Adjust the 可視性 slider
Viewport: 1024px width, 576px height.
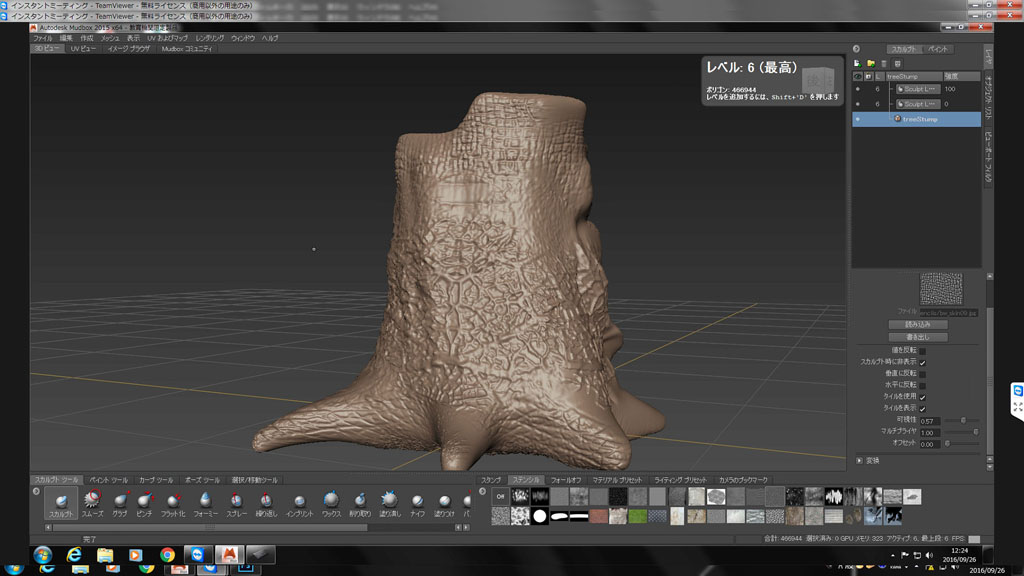coord(962,421)
